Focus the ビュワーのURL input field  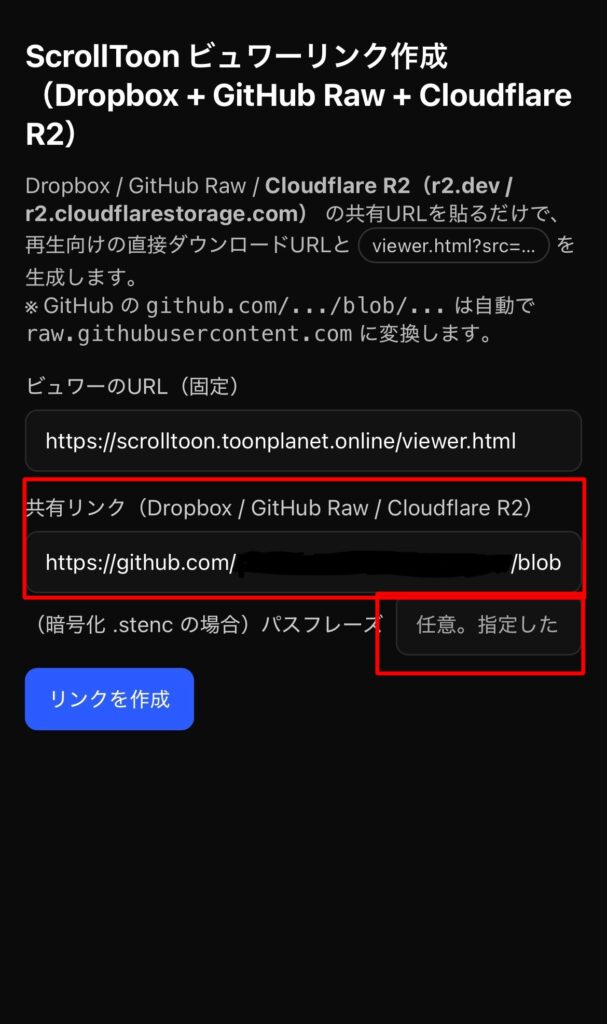click(x=303, y=441)
